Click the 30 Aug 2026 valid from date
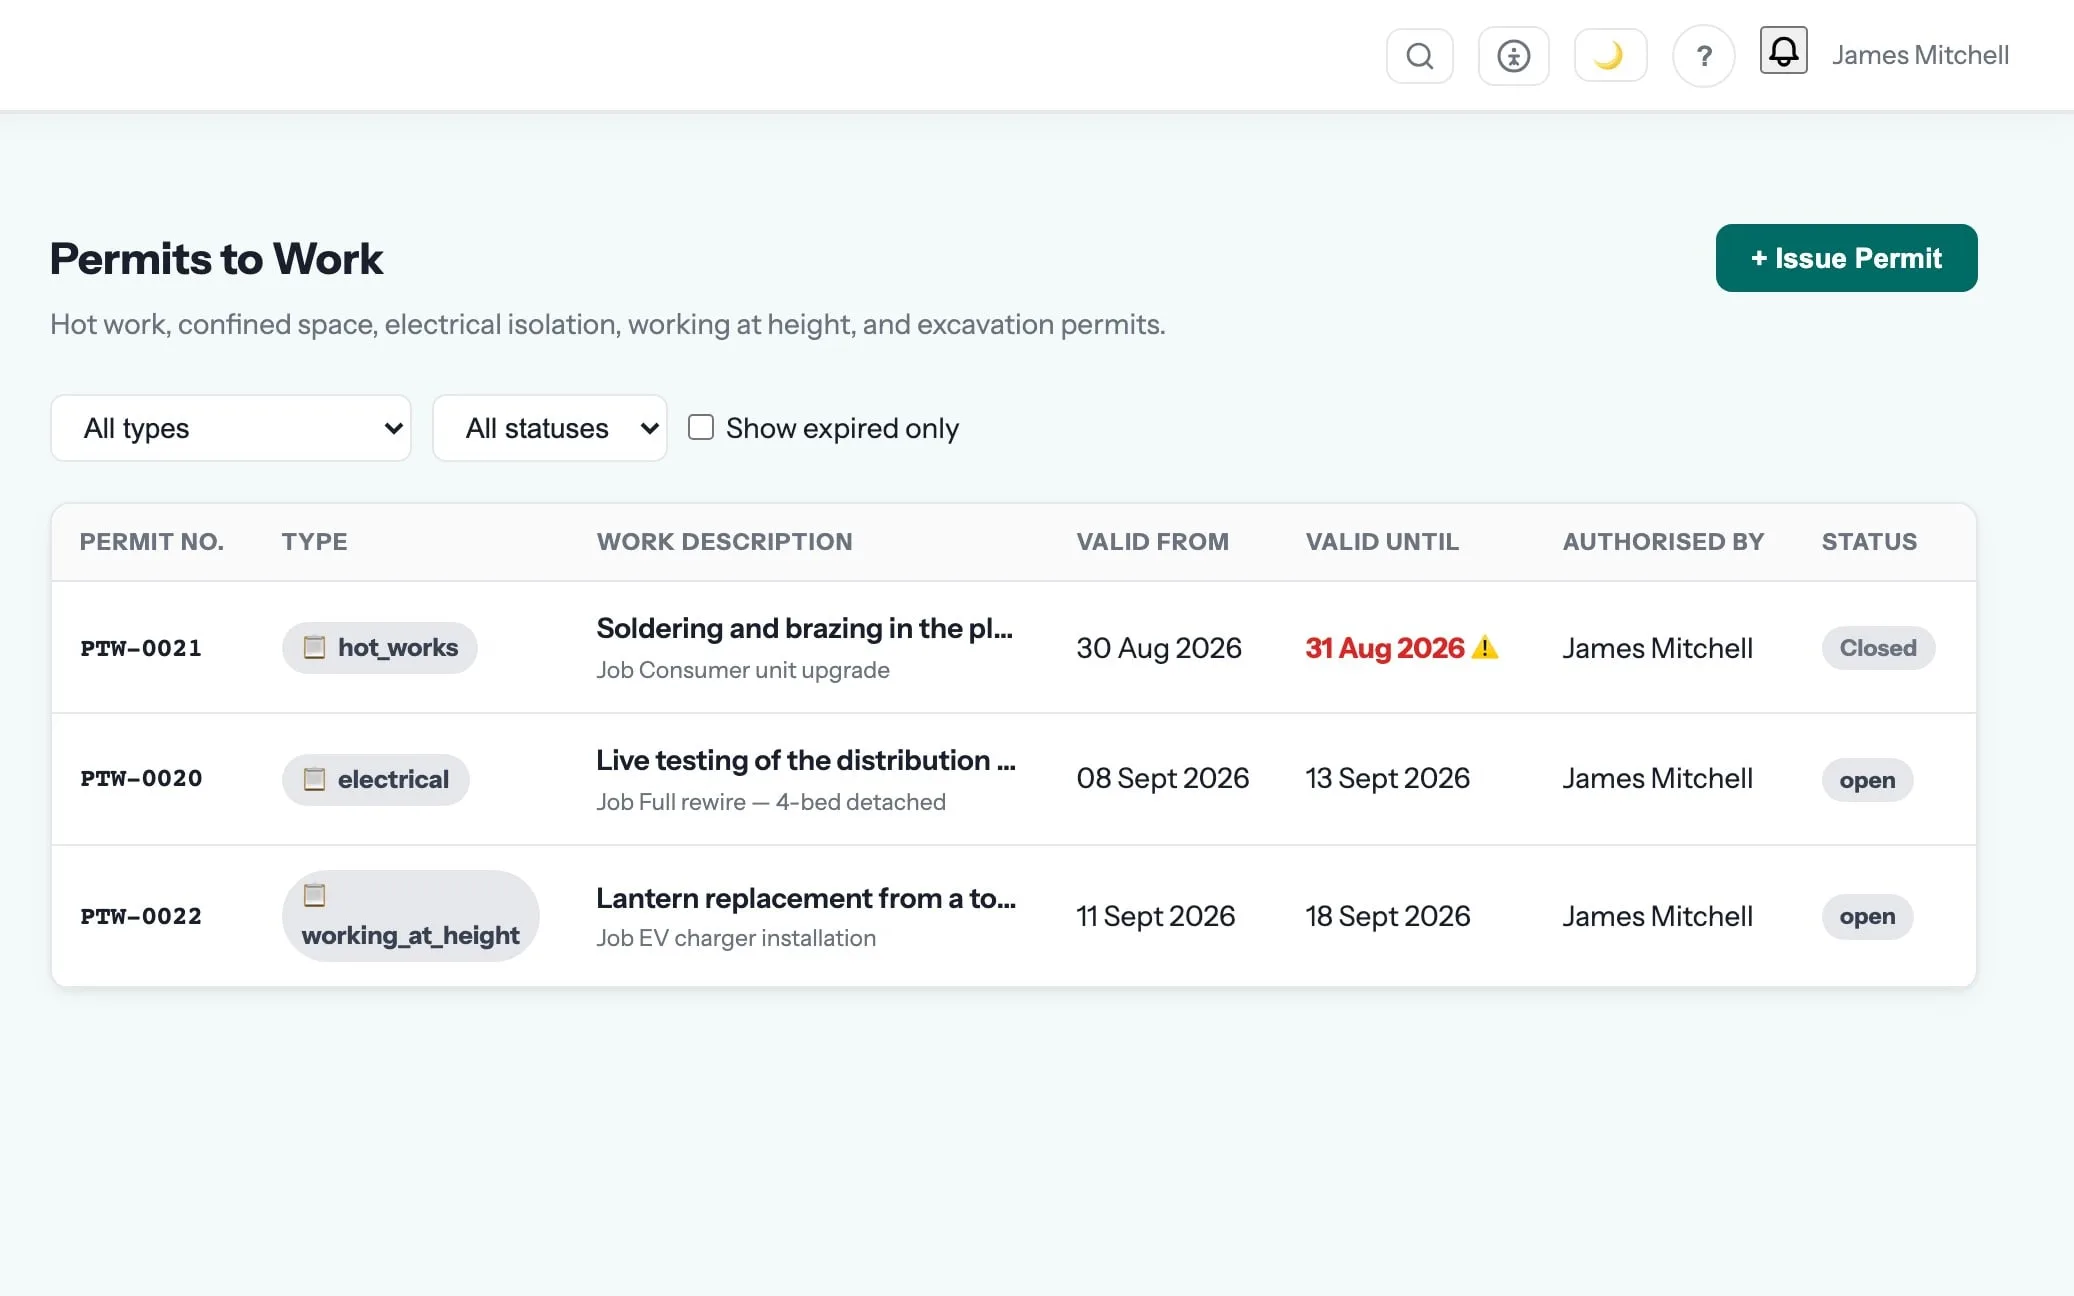Viewport: 2074px width, 1296px height. (x=1159, y=648)
